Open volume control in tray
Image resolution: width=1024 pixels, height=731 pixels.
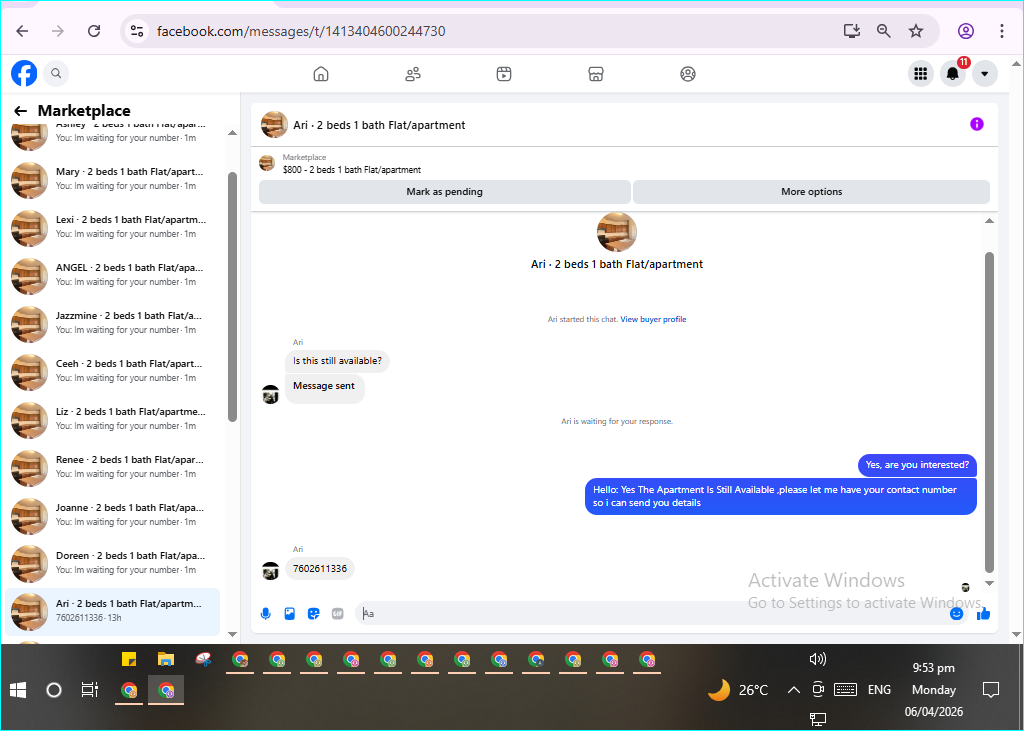point(818,659)
